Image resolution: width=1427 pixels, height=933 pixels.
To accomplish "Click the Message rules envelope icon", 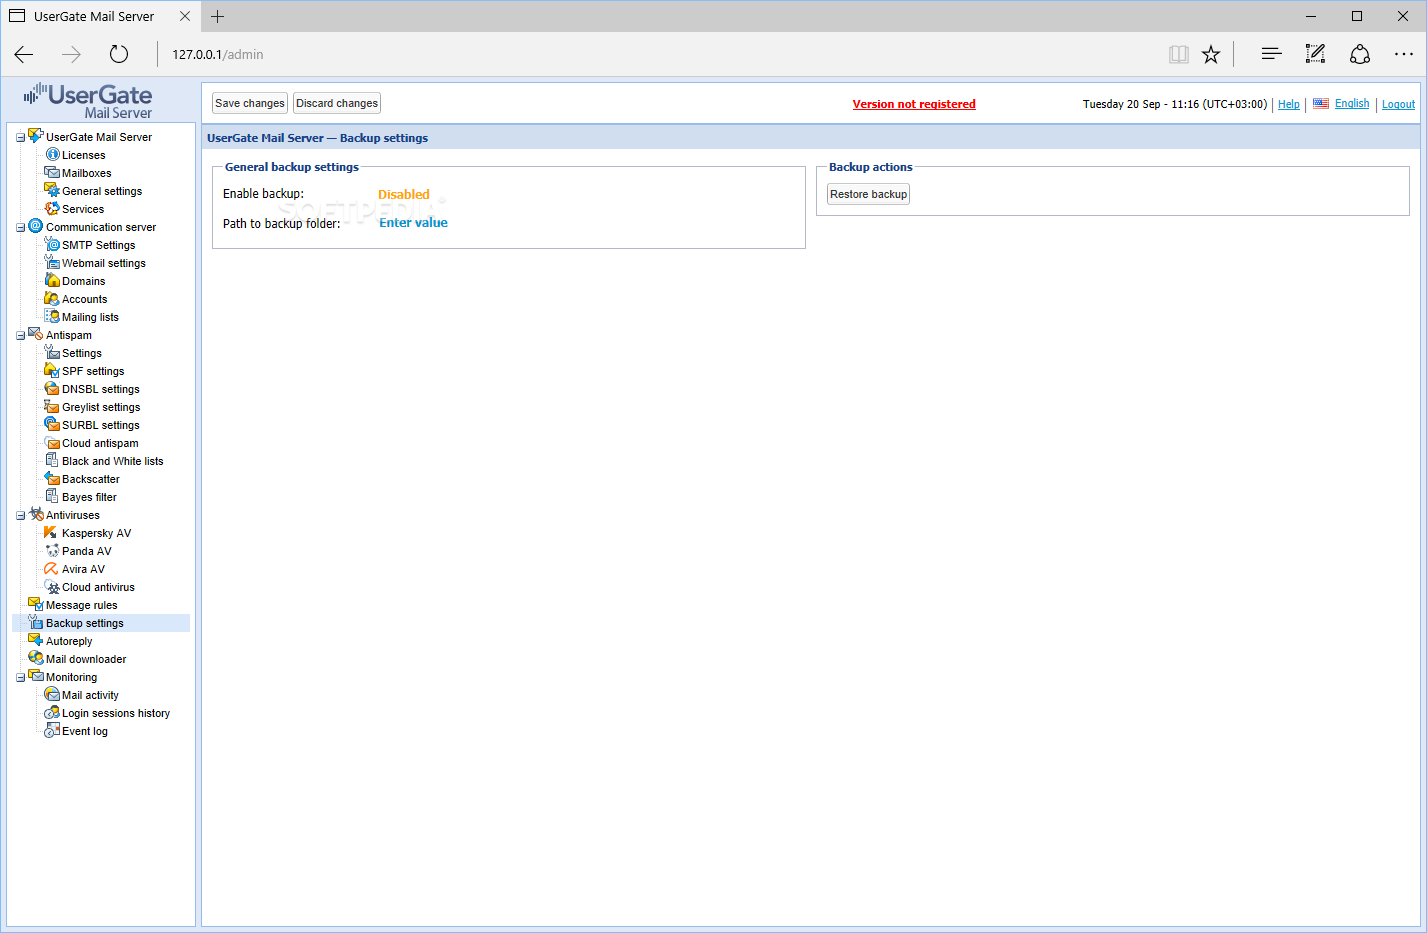I will point(35,603).
